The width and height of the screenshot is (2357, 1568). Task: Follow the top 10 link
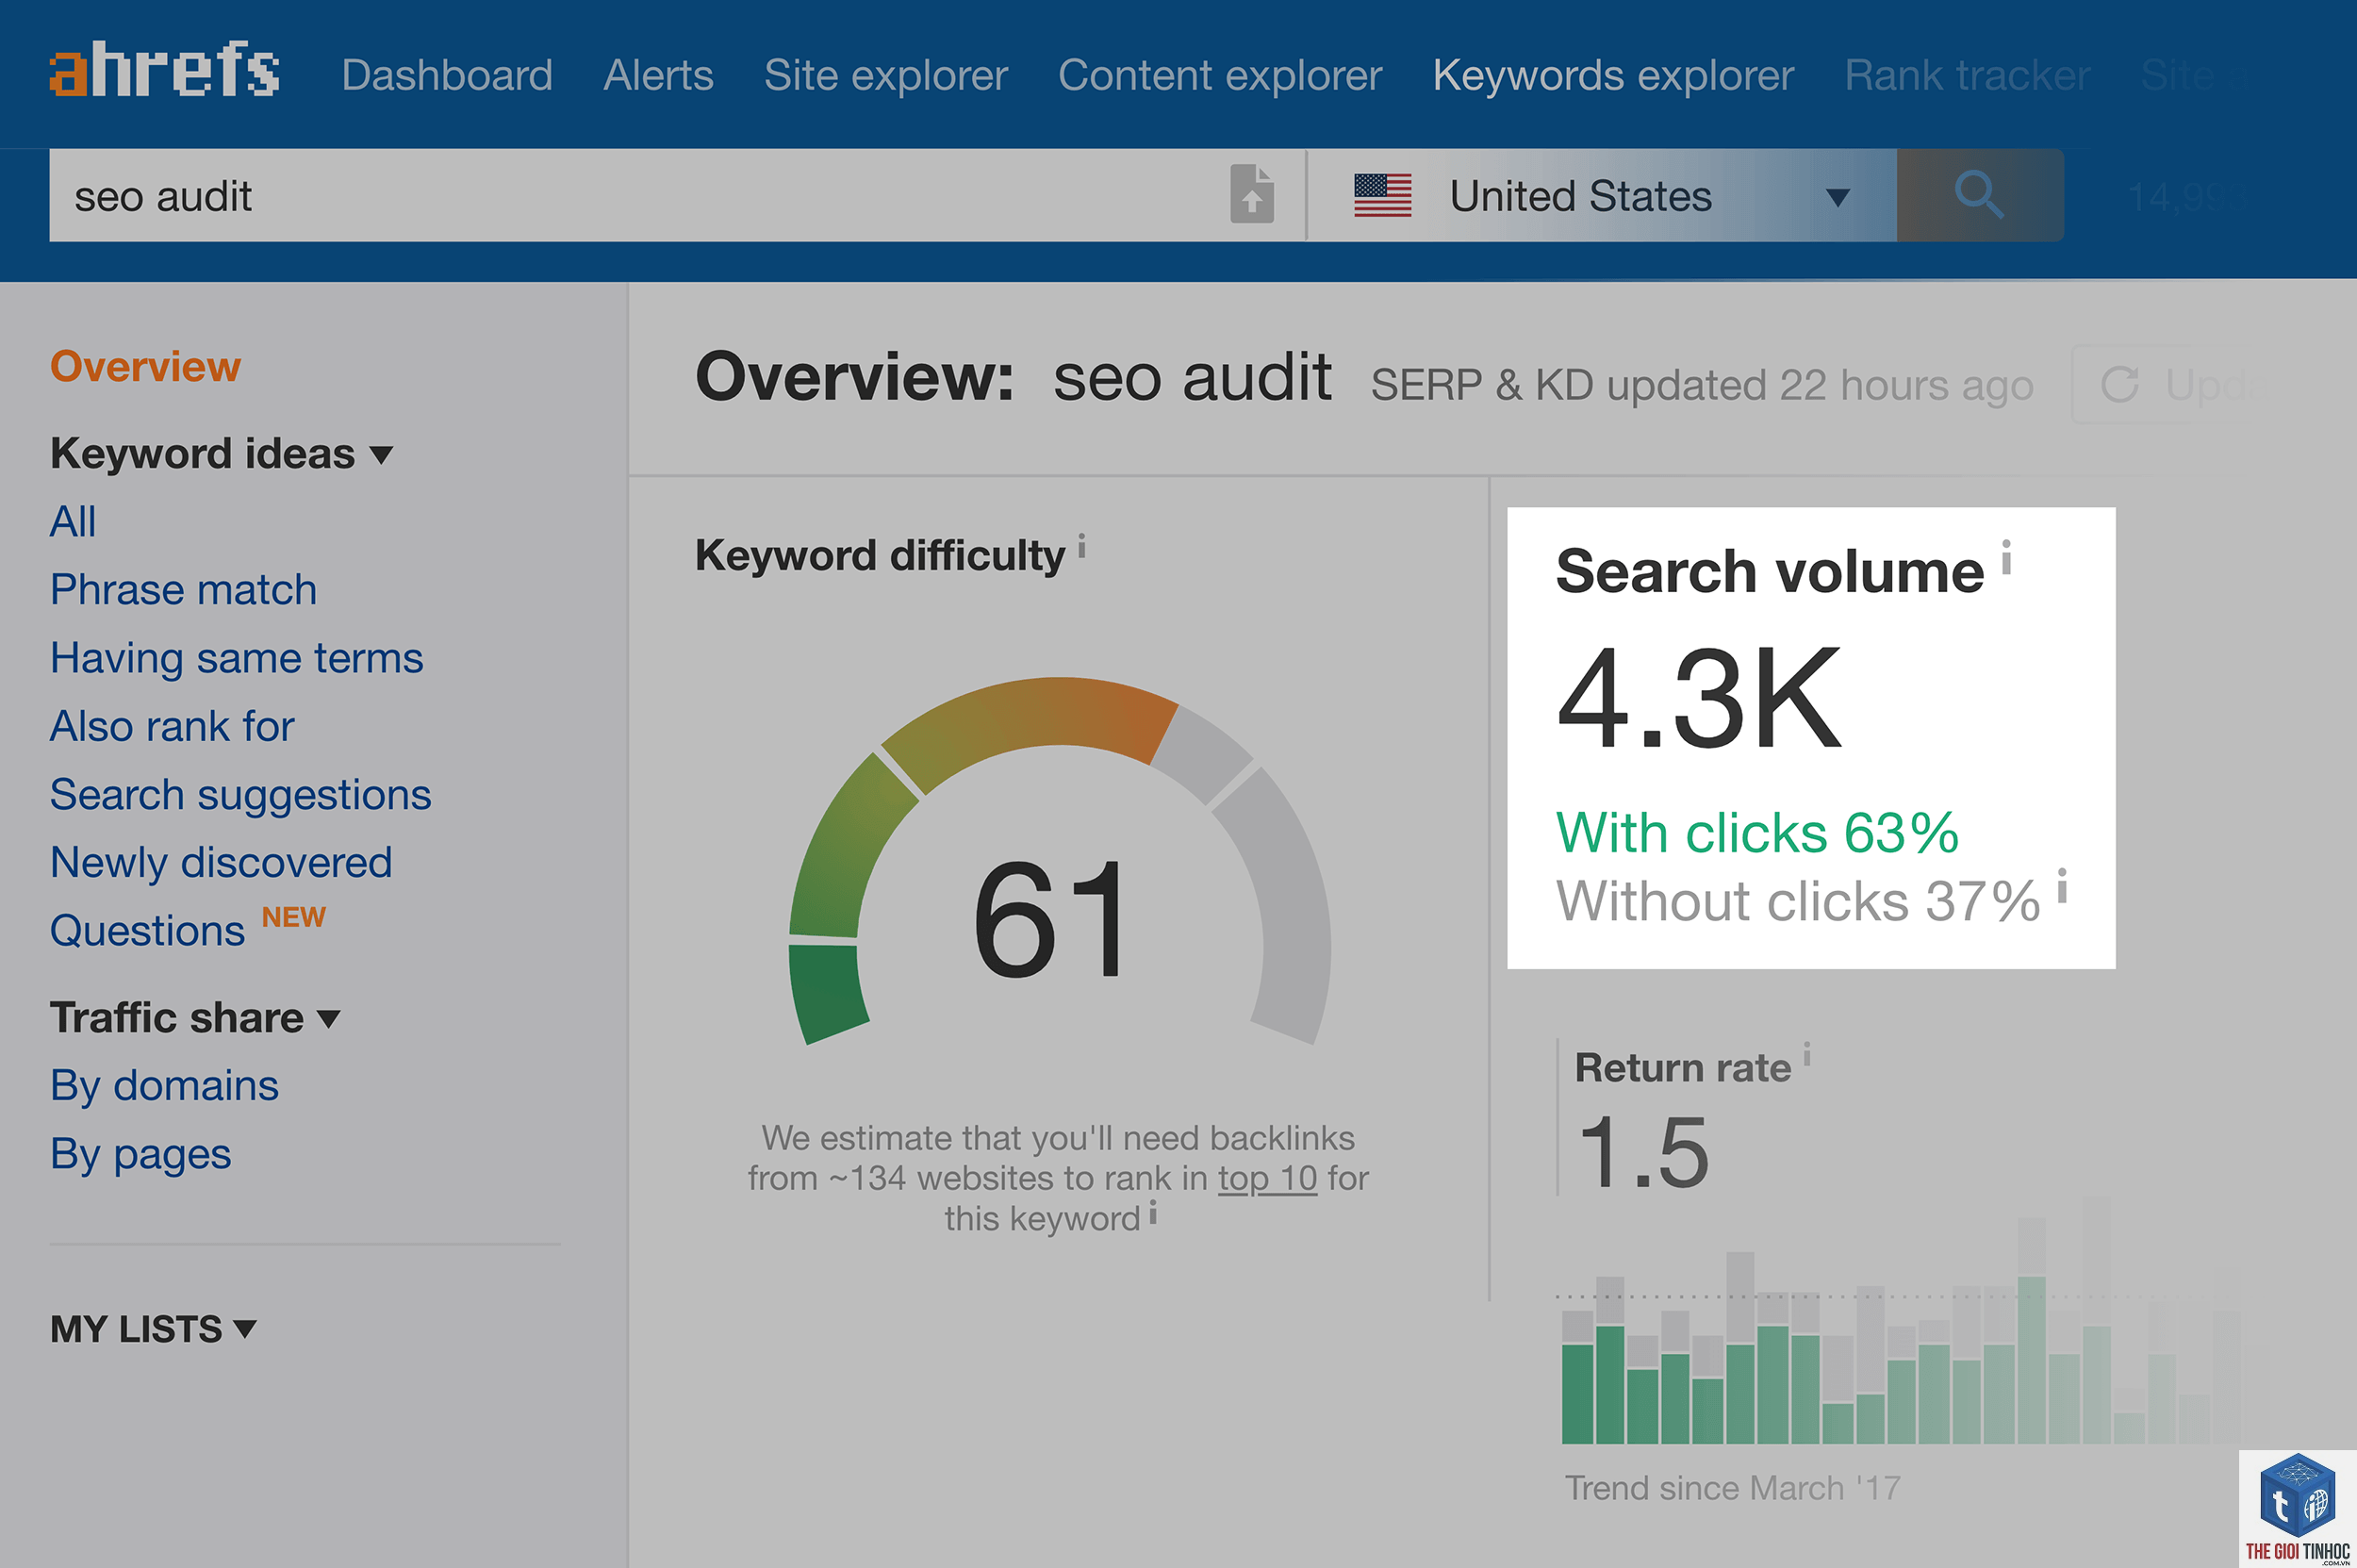pos(1267,1178)
